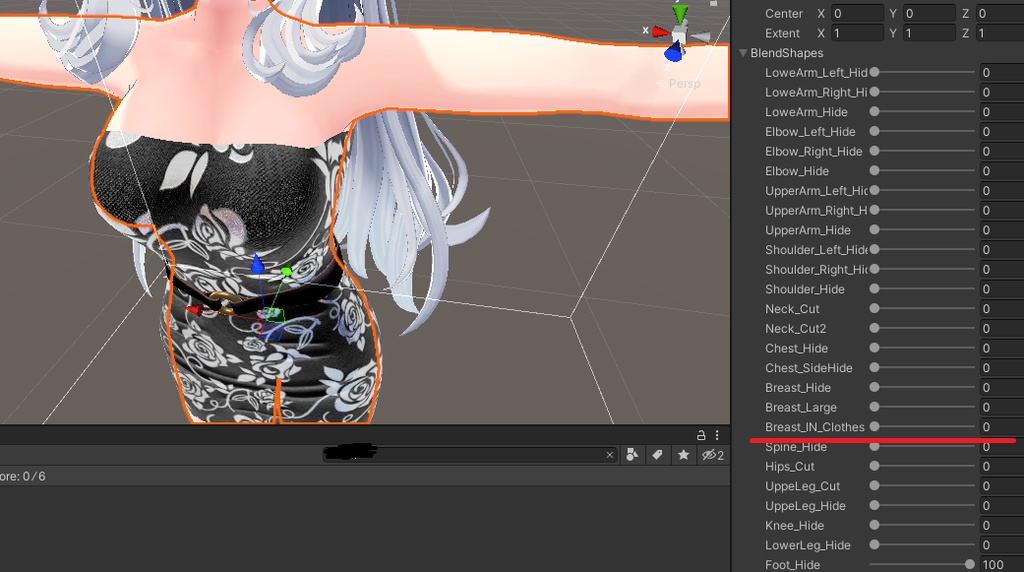Click the UpperArm_Hide slider handle
The width and height of the screenshot is (1024, 572).
point(874,230)
